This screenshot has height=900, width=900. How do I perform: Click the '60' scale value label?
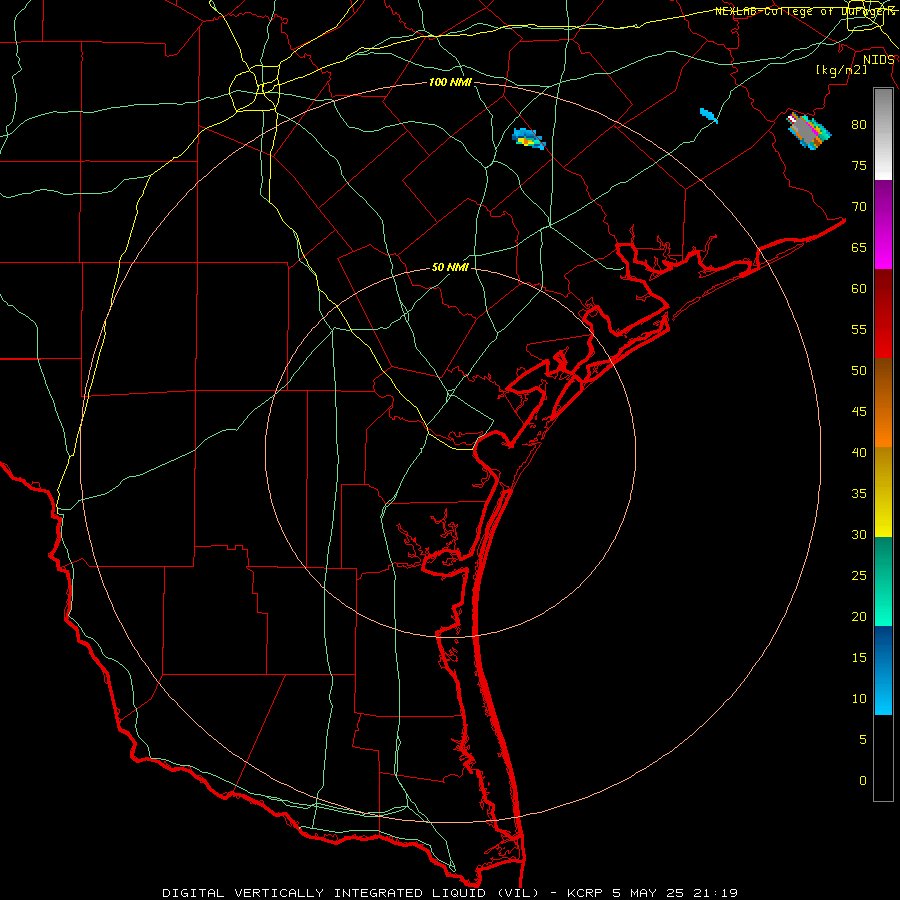(859, 289)
